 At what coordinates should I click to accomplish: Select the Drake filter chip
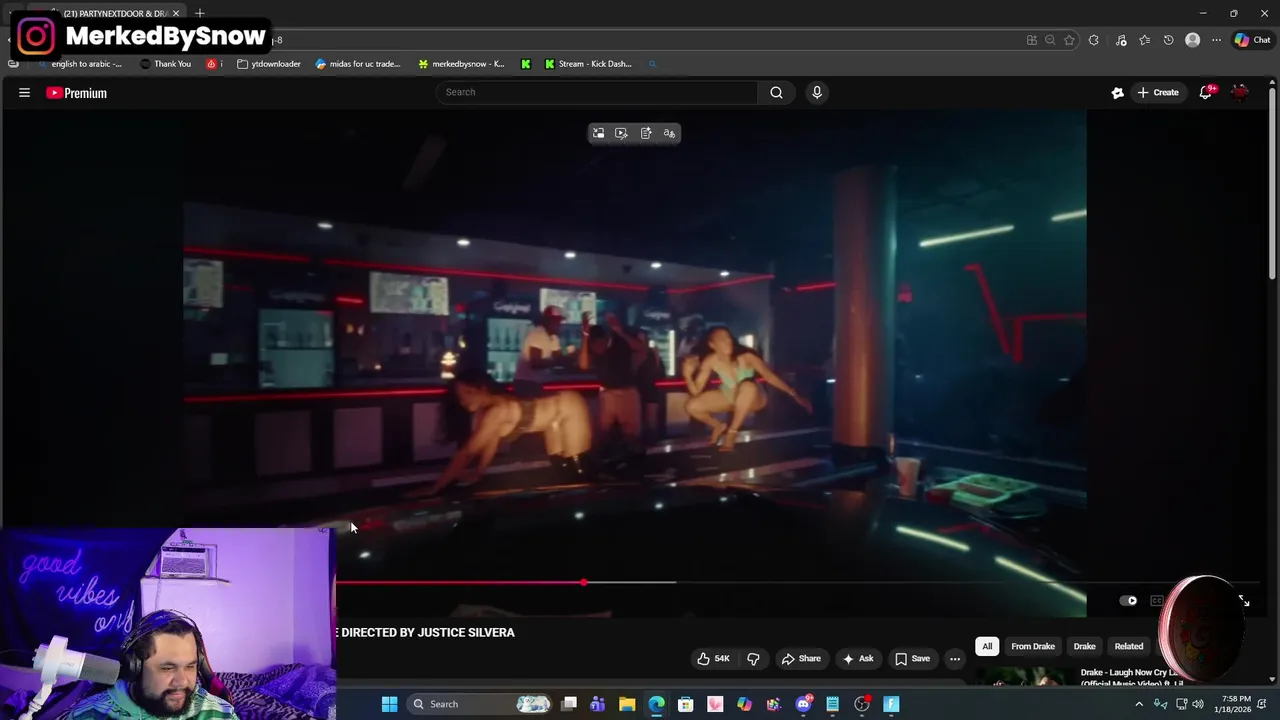point(1085,646)
